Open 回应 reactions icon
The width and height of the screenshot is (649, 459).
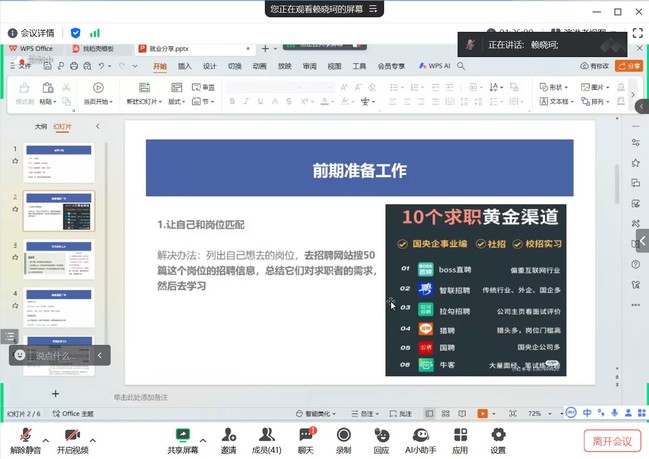pyautogui.click(x=381, y=436)
